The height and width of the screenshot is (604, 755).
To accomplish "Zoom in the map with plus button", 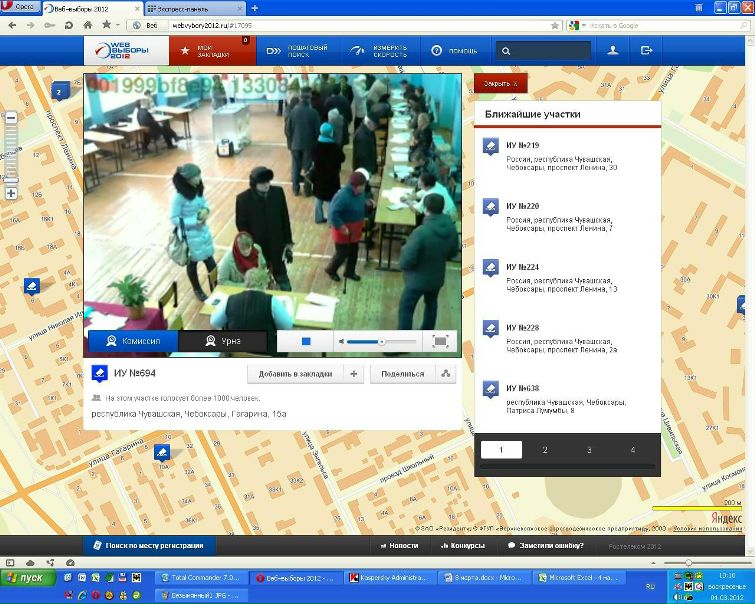I will (x=11, y=194).
